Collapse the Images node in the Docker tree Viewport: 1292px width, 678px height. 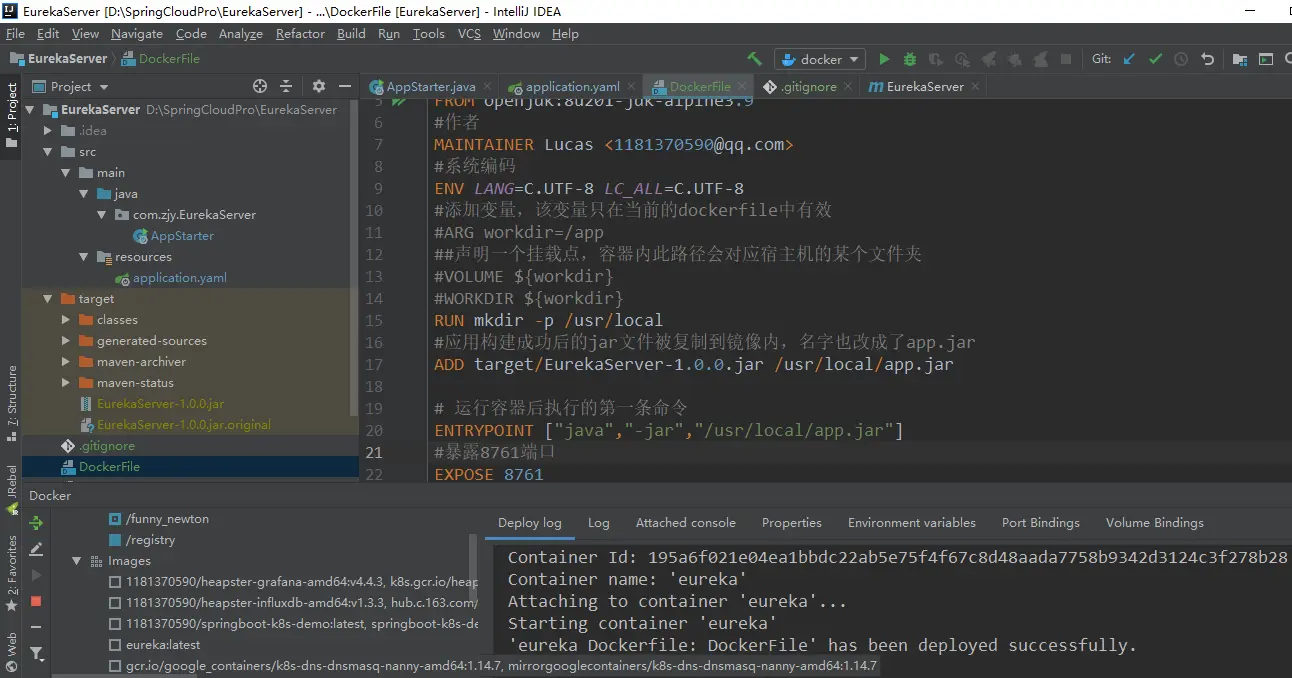coord(77,561)
